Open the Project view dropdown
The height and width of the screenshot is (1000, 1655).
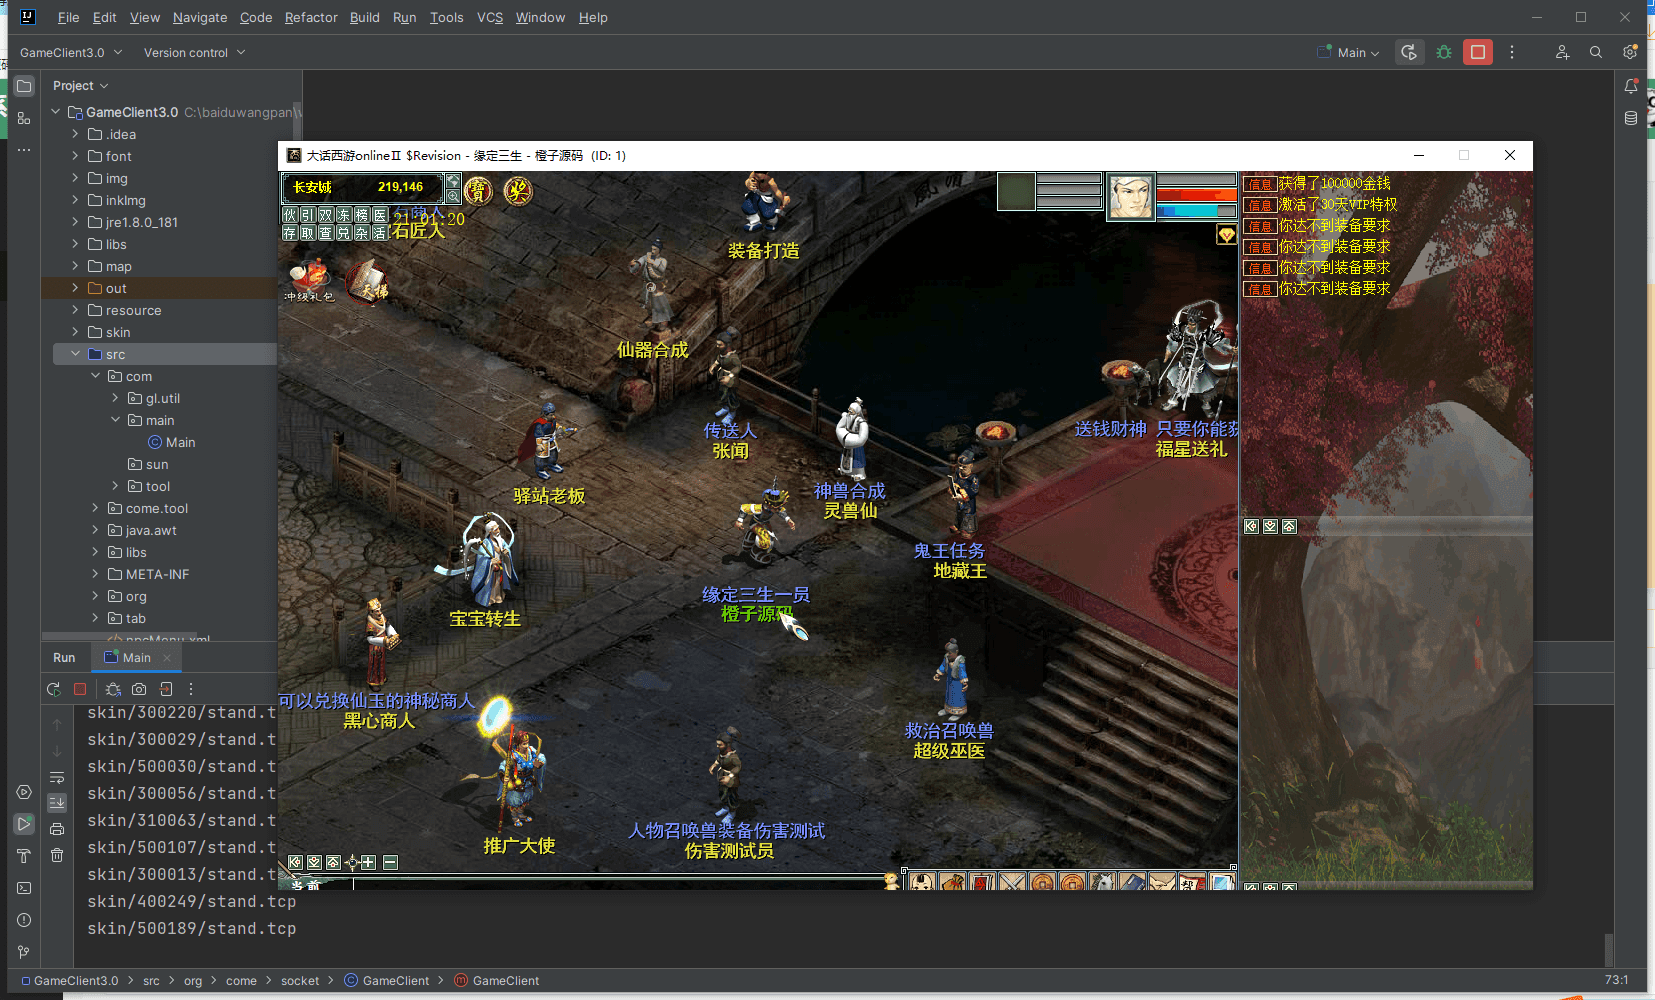(81, 86)
